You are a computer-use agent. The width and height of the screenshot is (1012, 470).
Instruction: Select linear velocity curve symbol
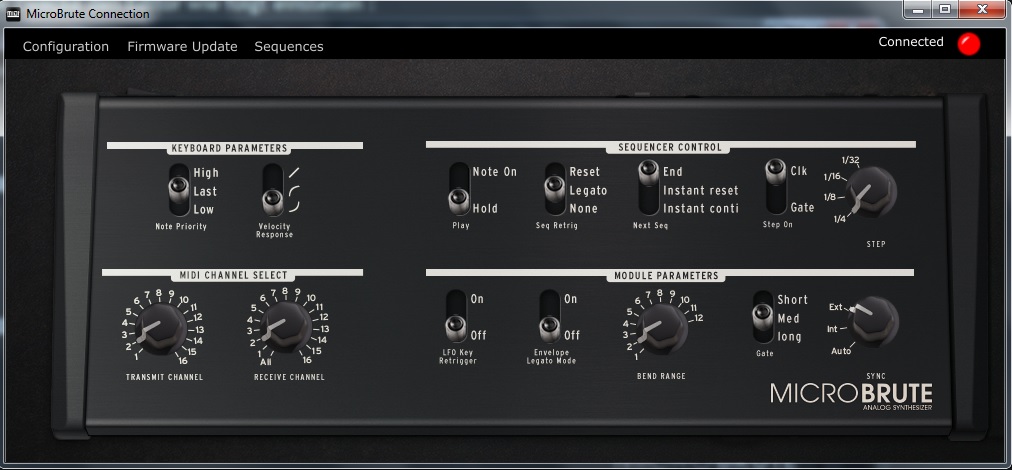(x=294, y=172)
